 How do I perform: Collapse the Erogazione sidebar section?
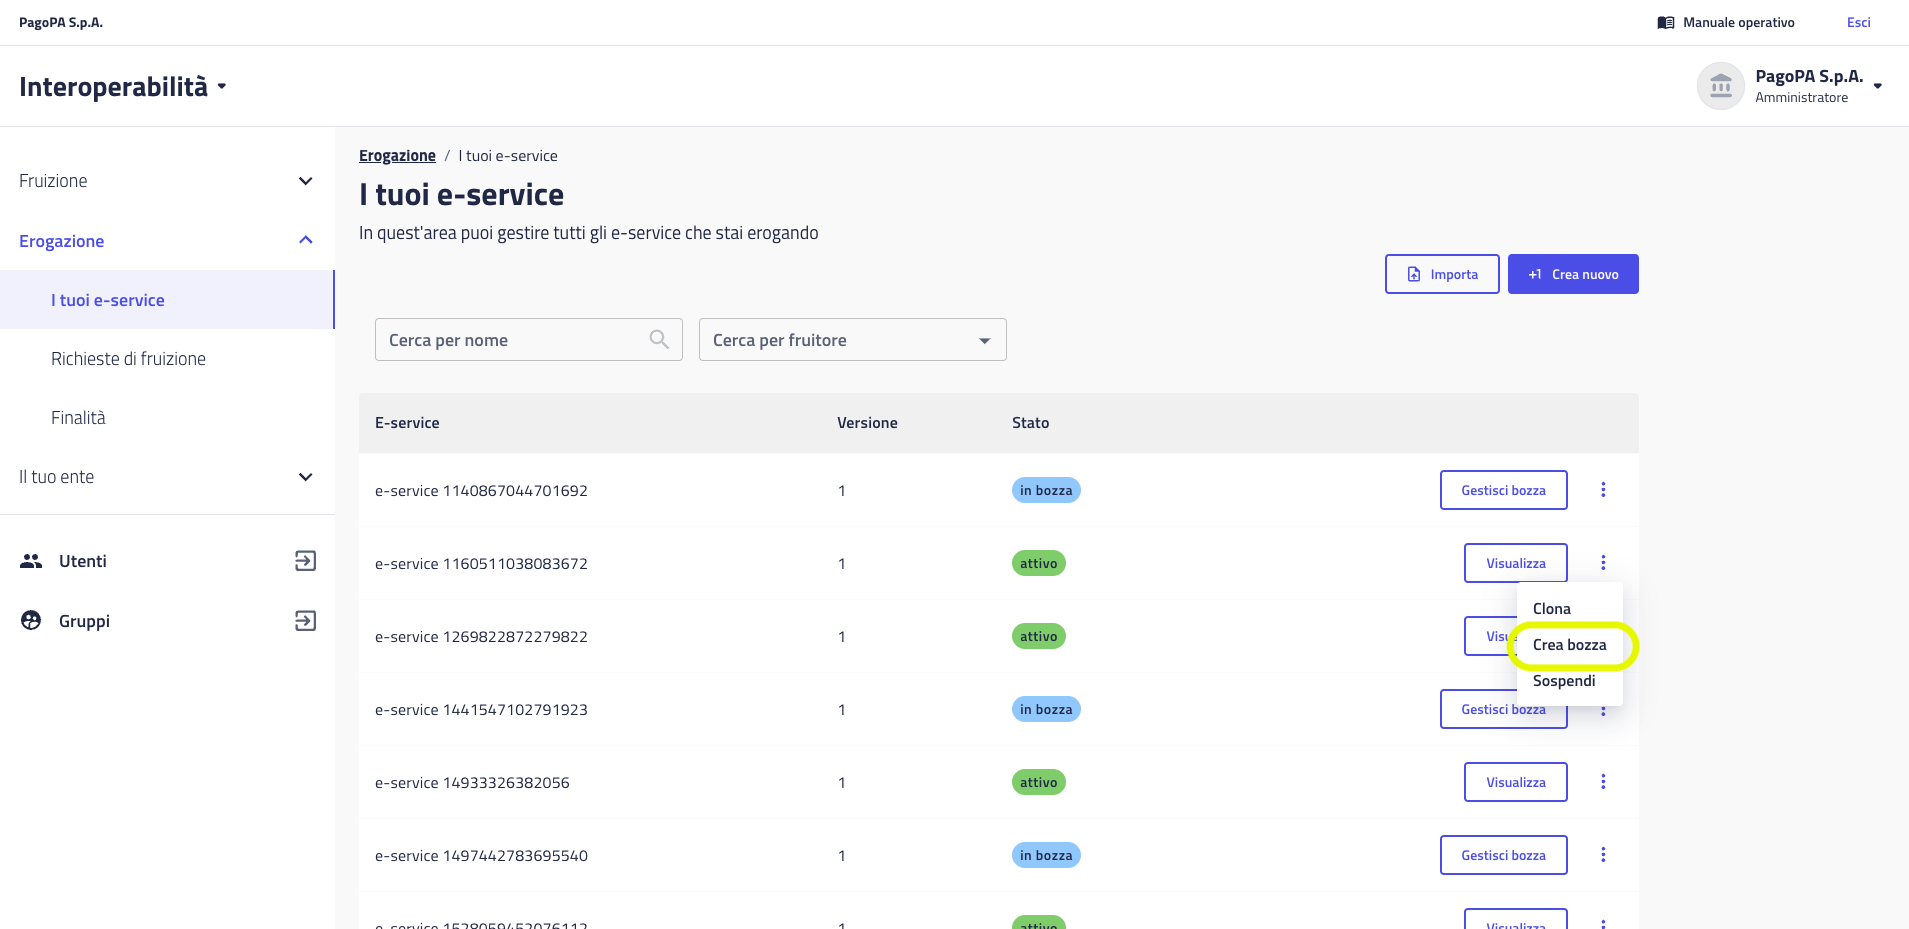(305, 240)
